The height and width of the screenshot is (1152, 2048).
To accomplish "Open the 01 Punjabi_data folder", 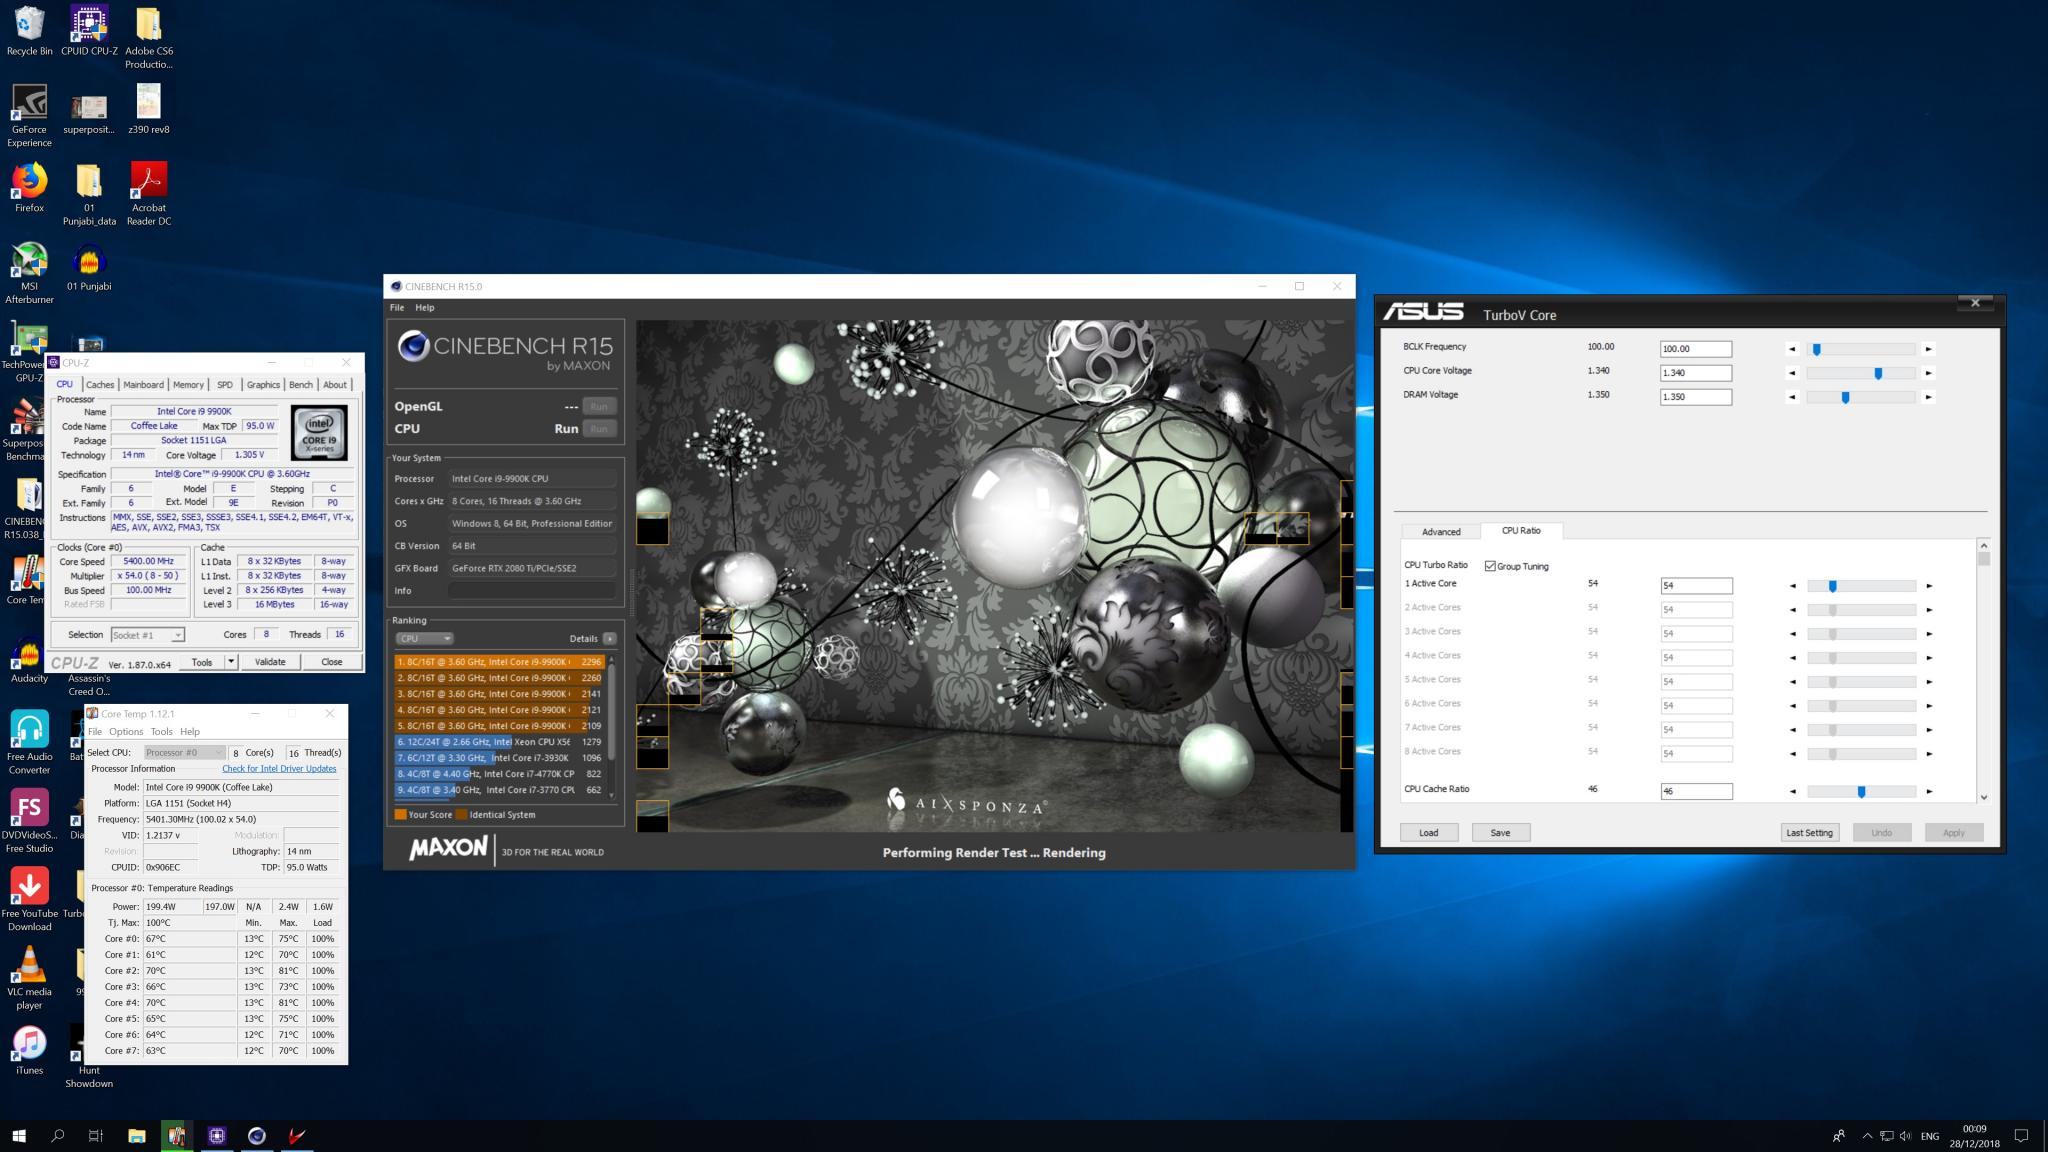I will [x=89, y=194].
